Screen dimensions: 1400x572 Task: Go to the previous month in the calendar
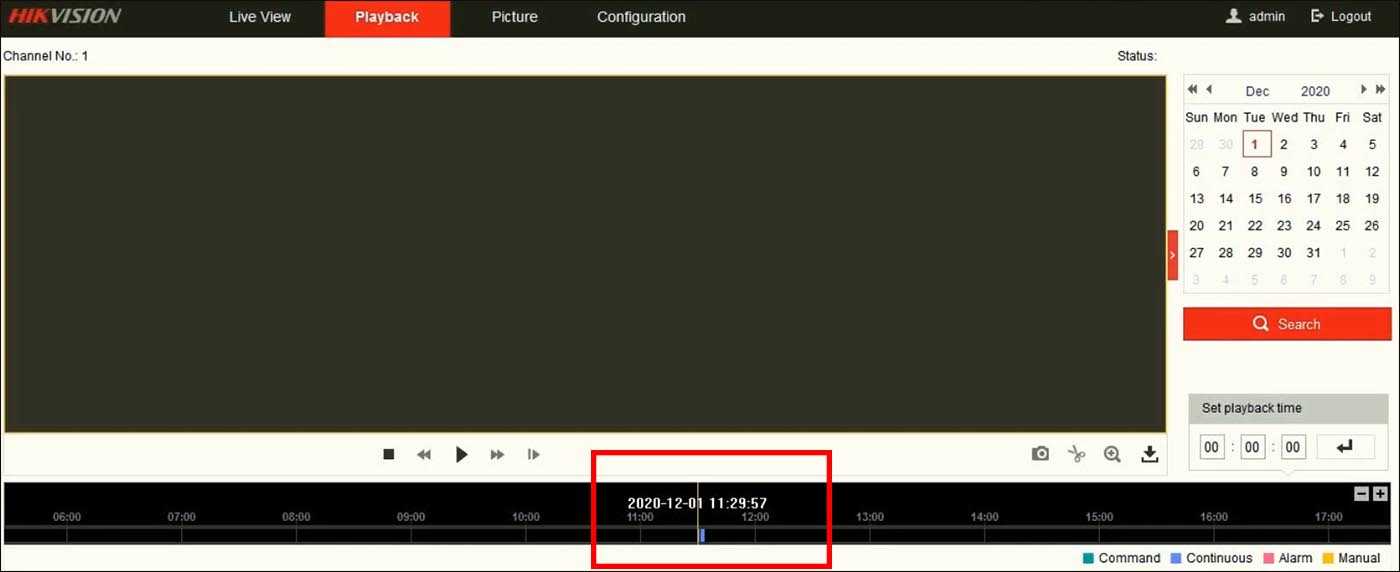pyautogui.click(x=1209, y=90)
